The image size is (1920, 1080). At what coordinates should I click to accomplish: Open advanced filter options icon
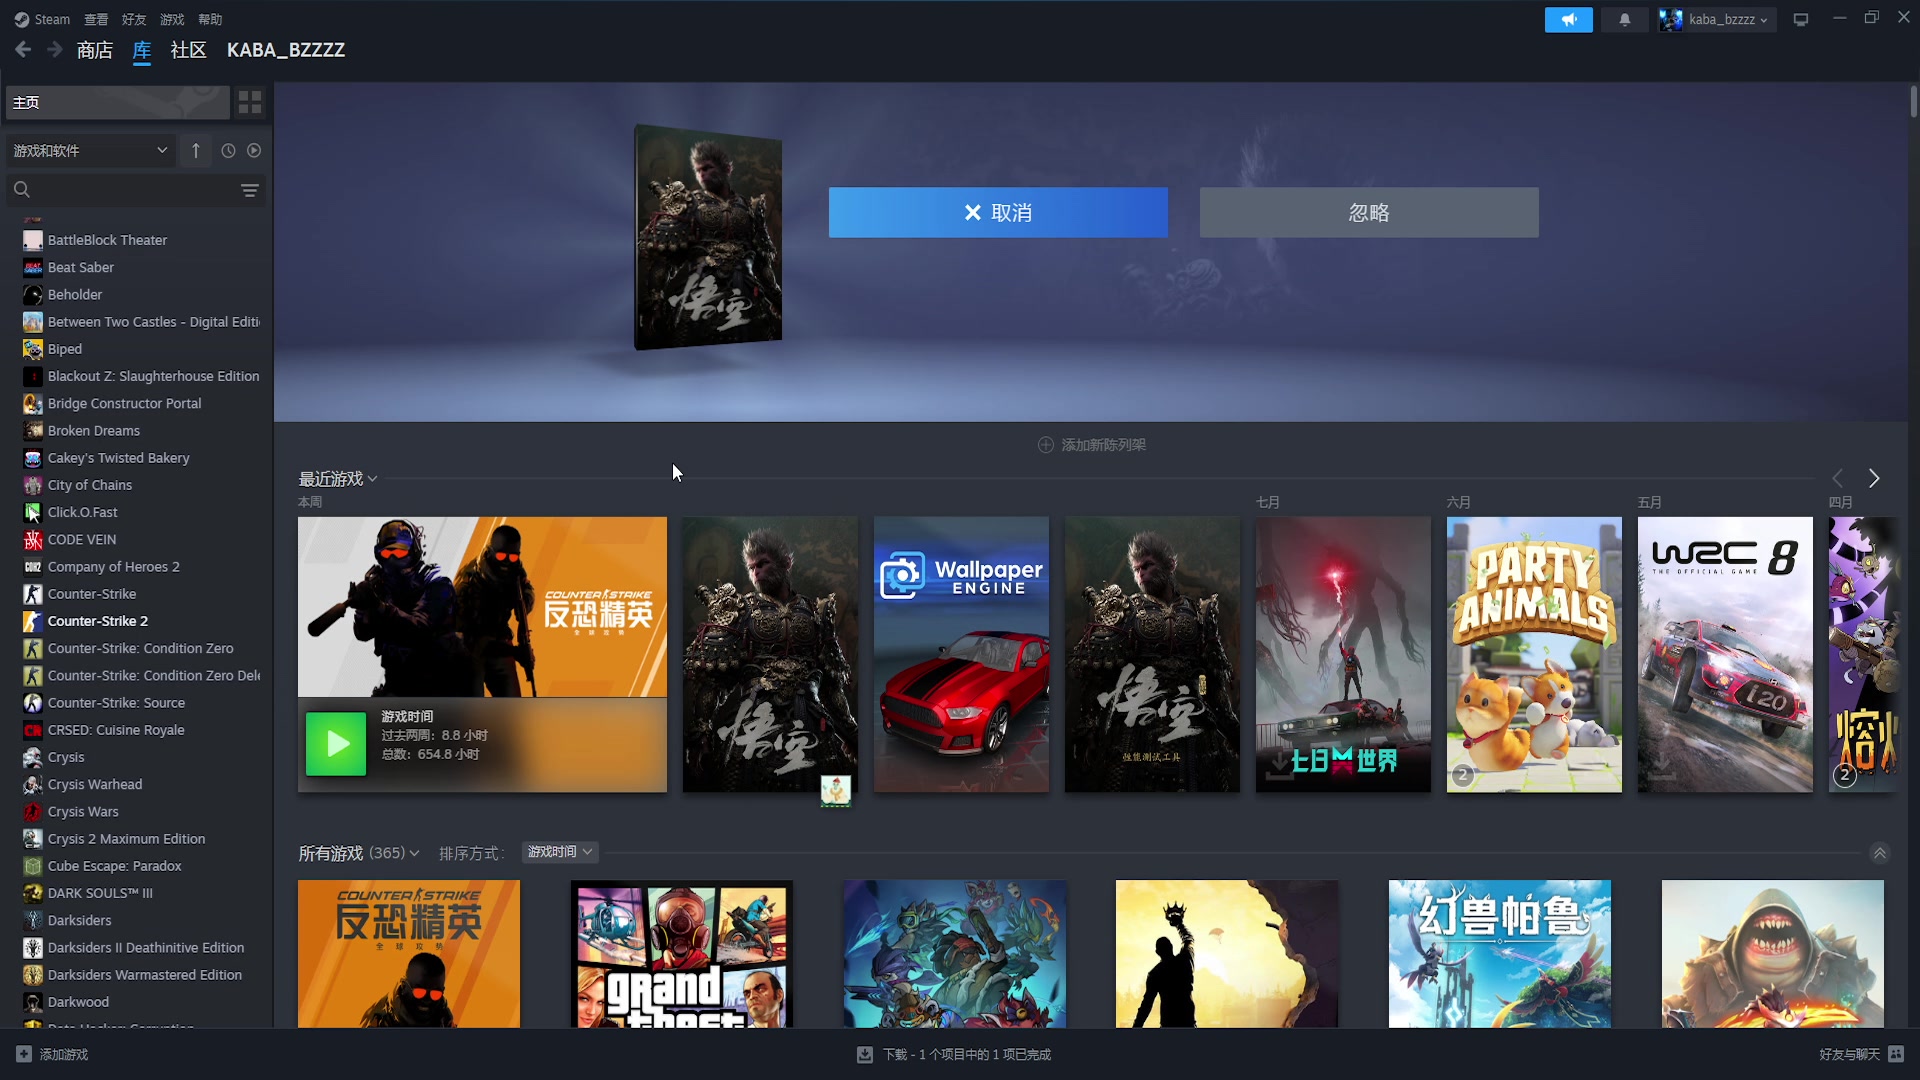250,190
